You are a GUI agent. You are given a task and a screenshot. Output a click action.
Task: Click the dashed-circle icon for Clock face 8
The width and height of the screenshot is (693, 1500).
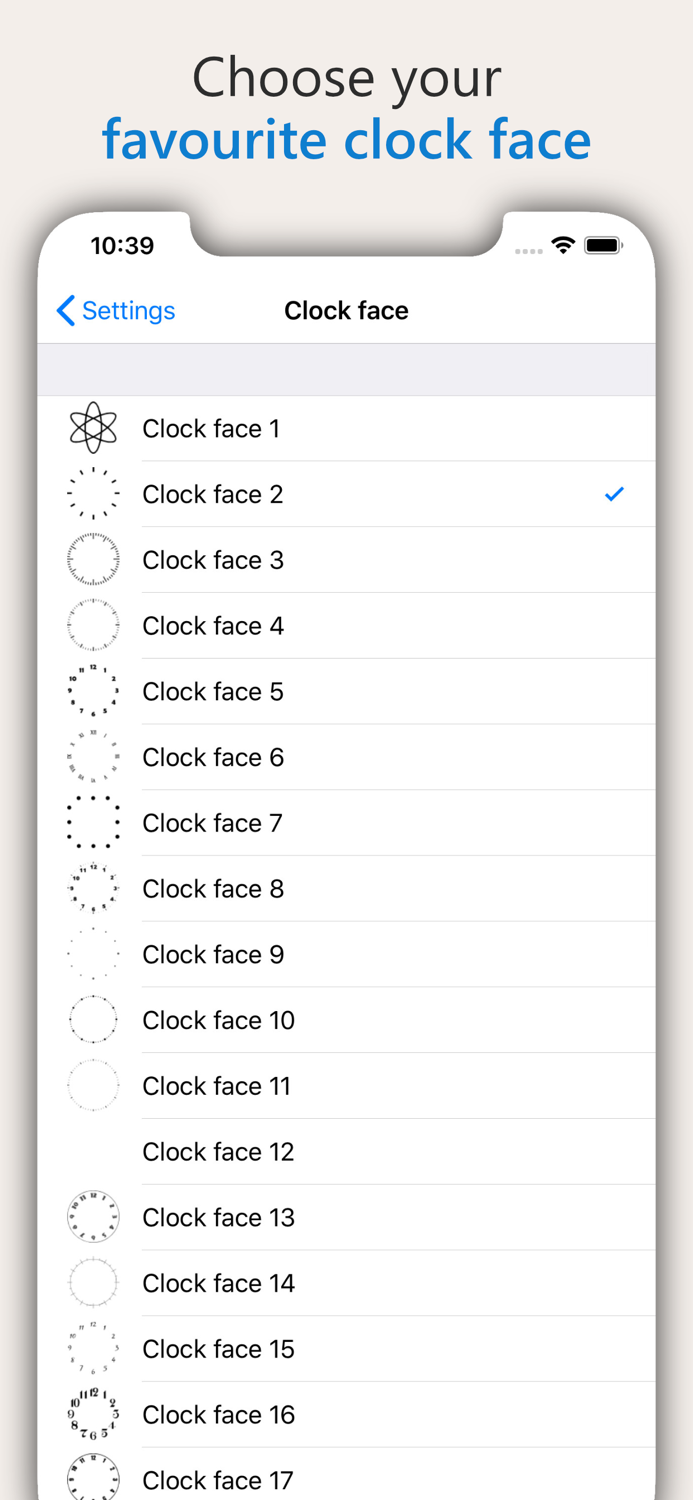93,887
